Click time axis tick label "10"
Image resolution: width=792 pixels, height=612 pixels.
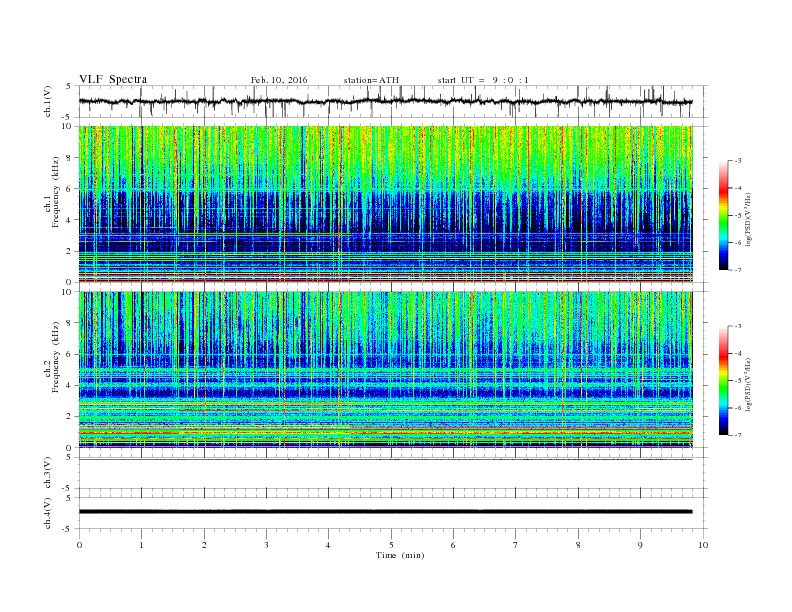tap(703, 545)
